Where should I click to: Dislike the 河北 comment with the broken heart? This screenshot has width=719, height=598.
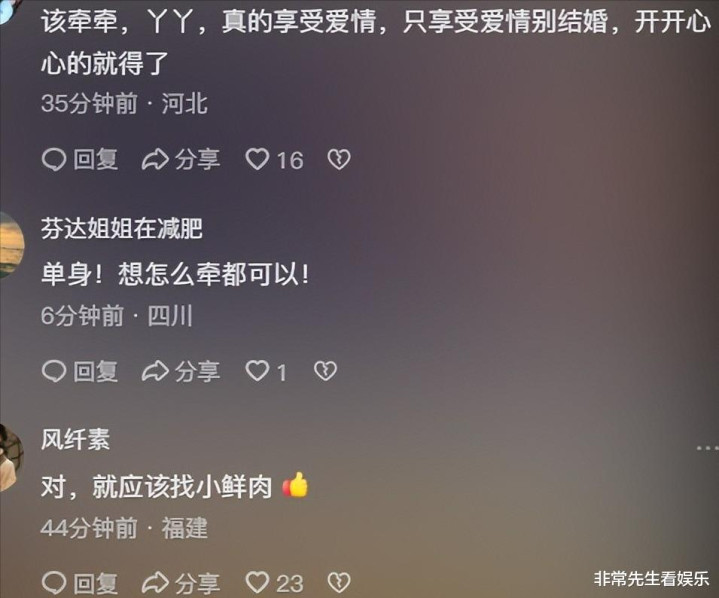pos(339,160)
